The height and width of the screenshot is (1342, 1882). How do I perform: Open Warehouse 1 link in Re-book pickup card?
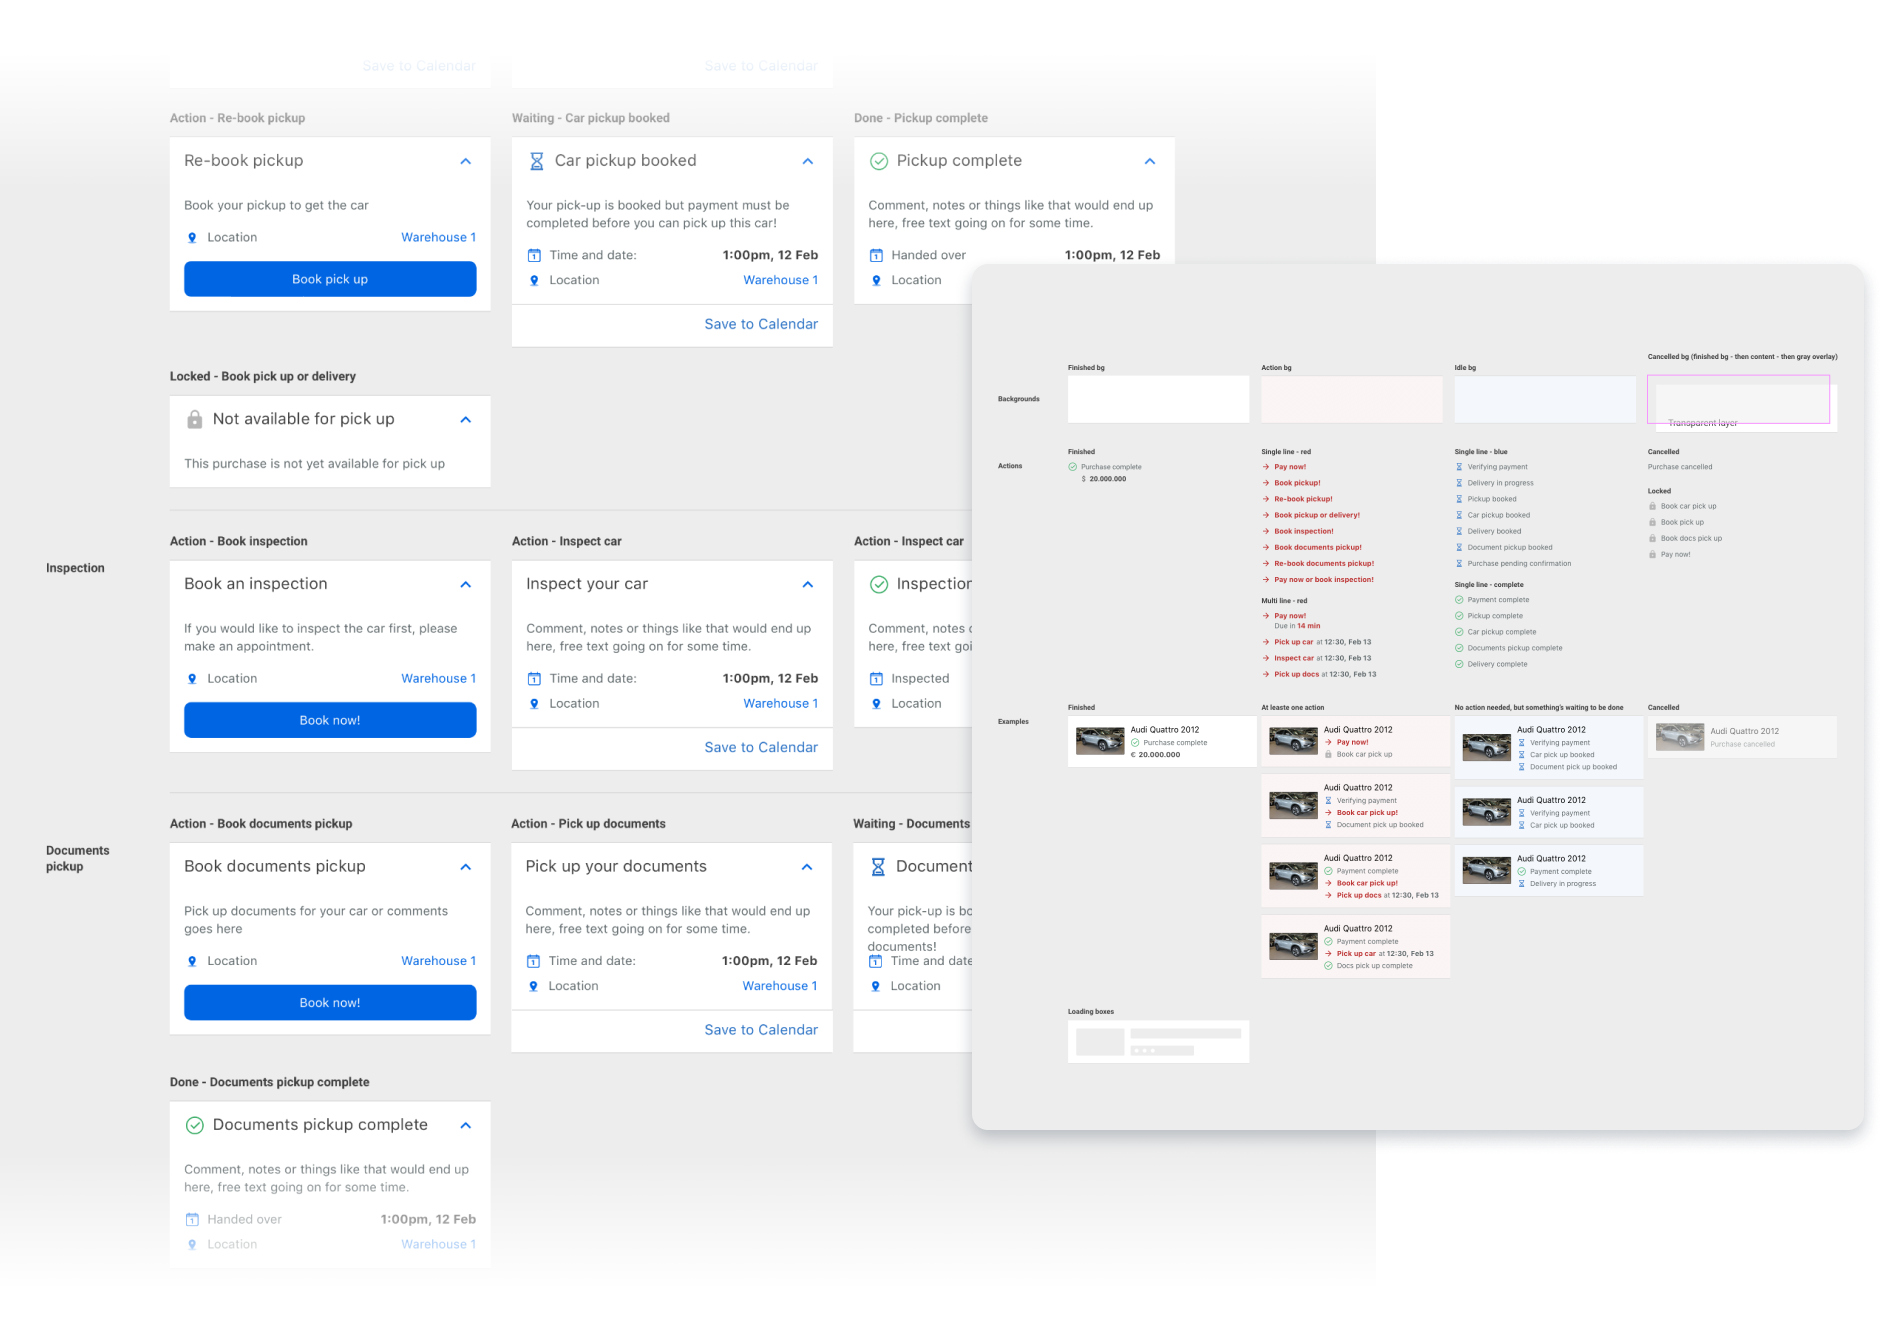pos(438,237)
